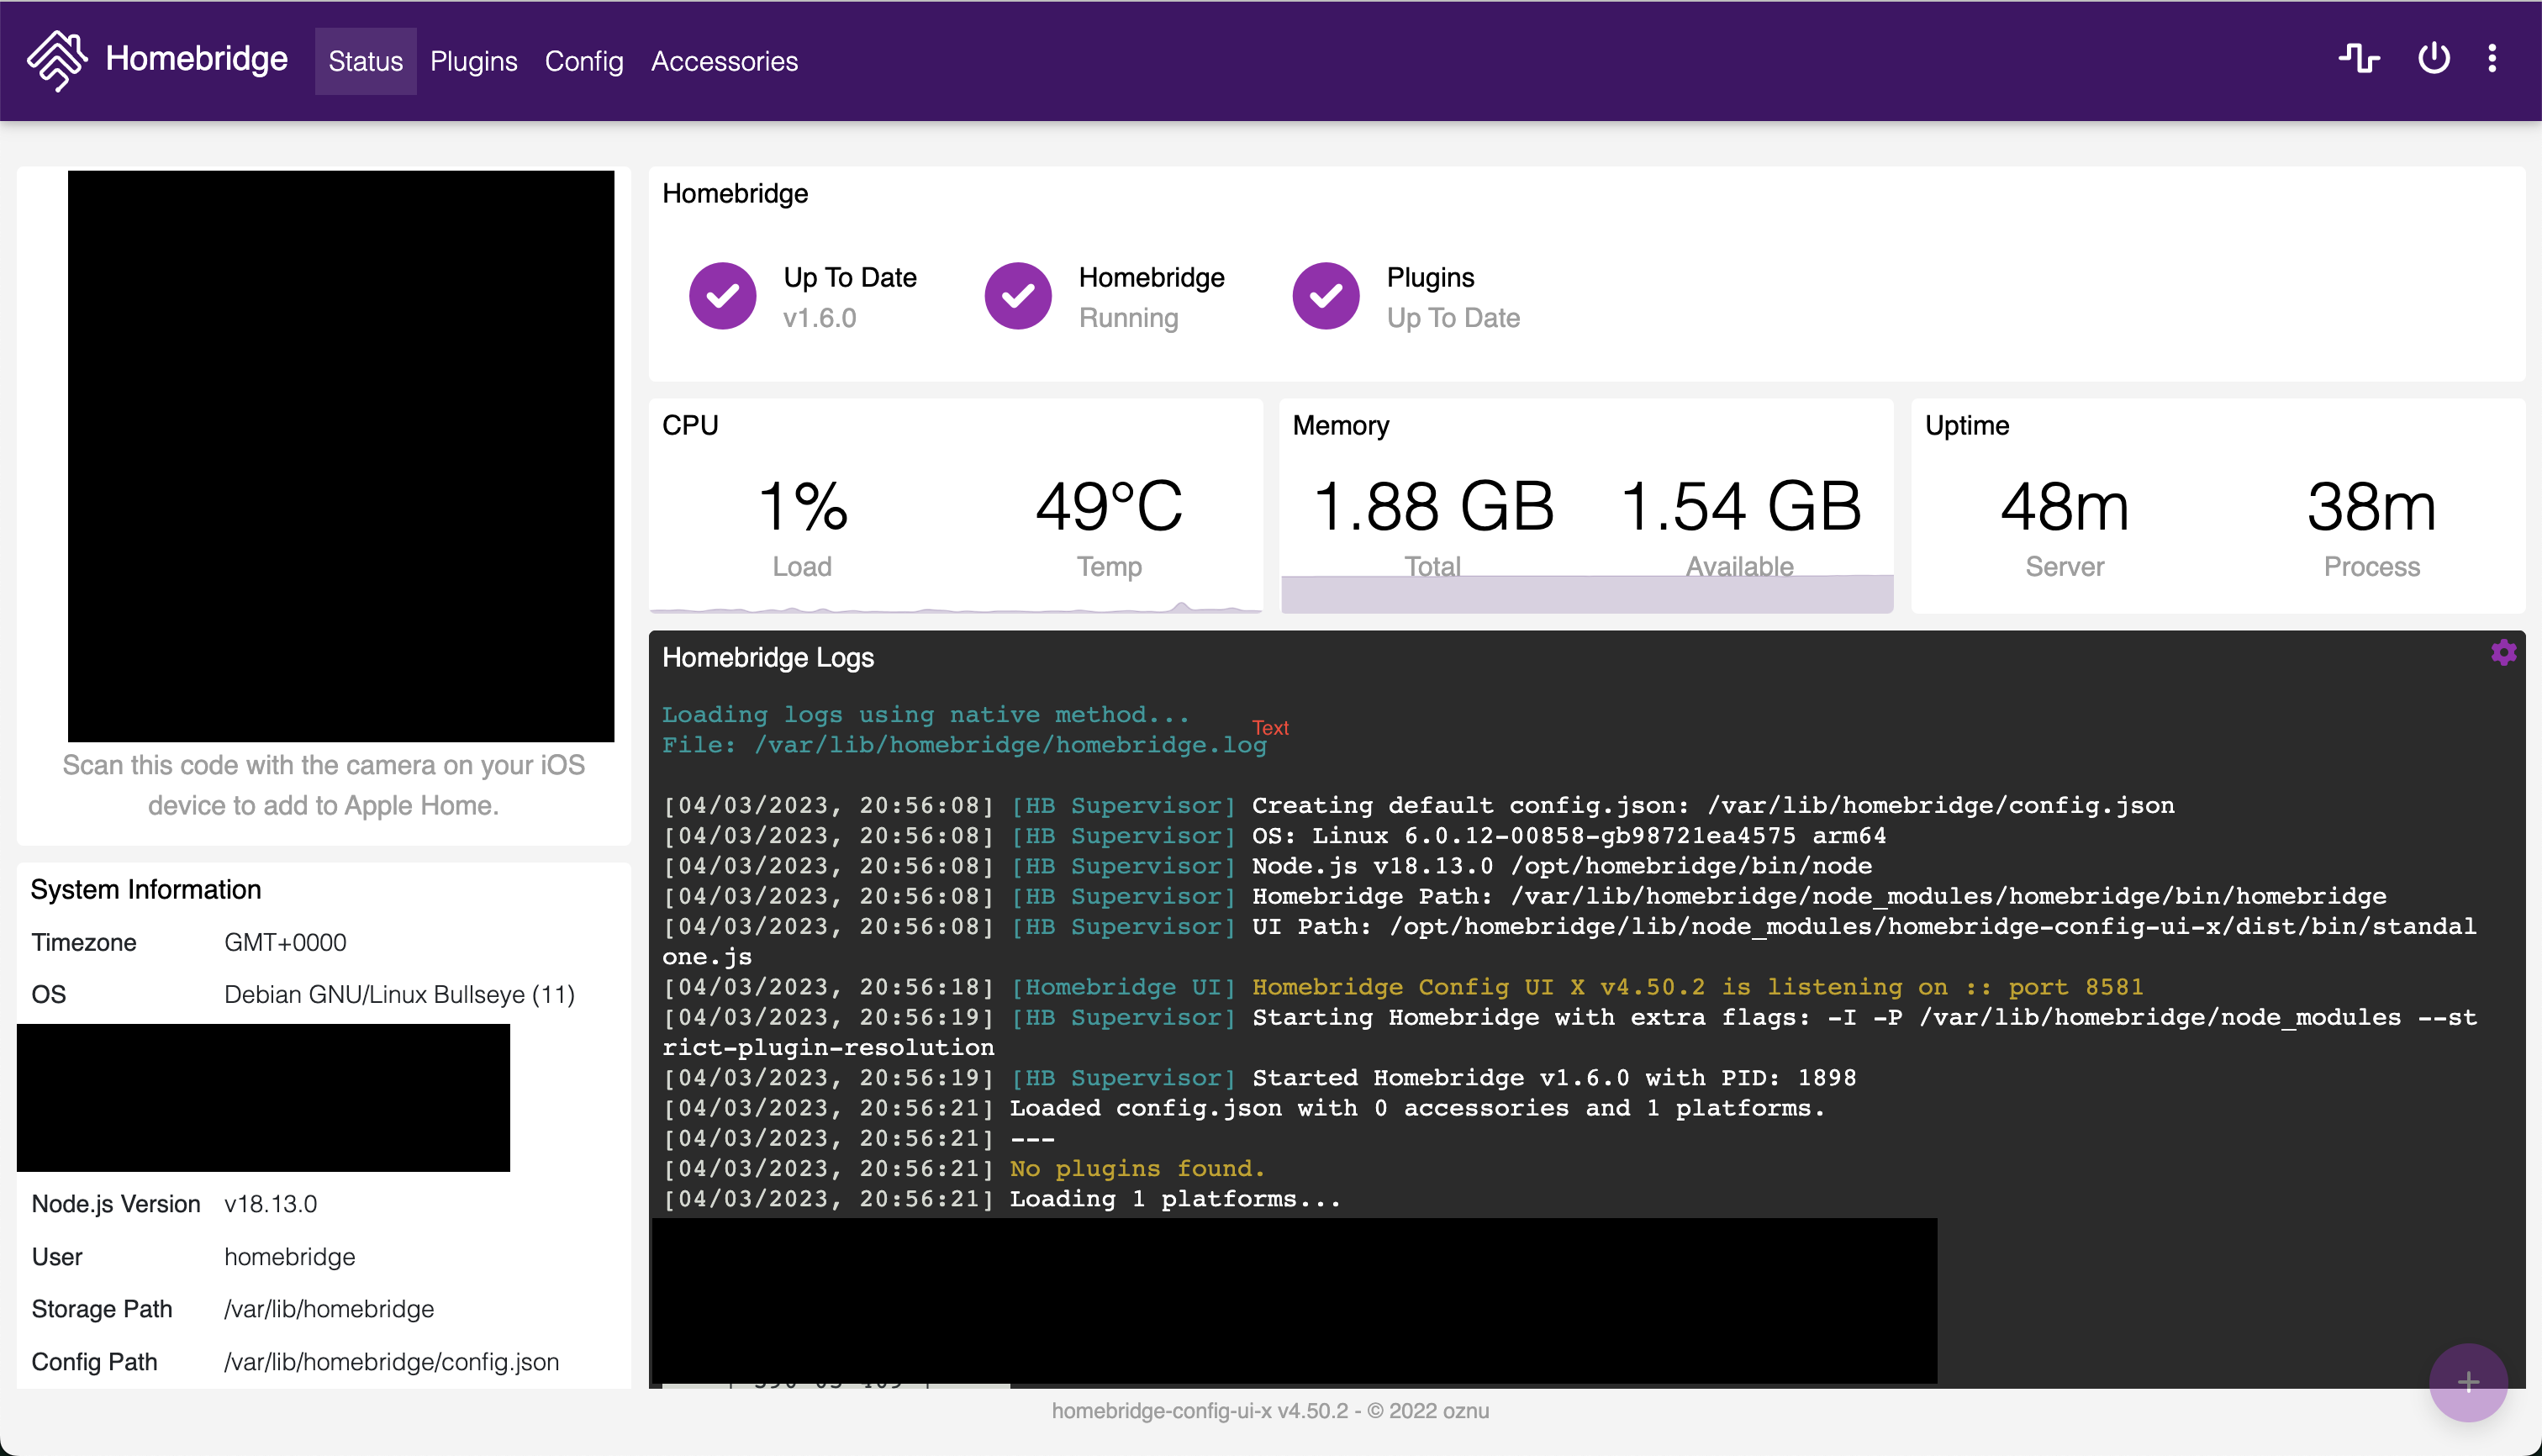Select the 49°C Temp reading
This screenshot has width=2542, height=1456.
pos(1108,506)
